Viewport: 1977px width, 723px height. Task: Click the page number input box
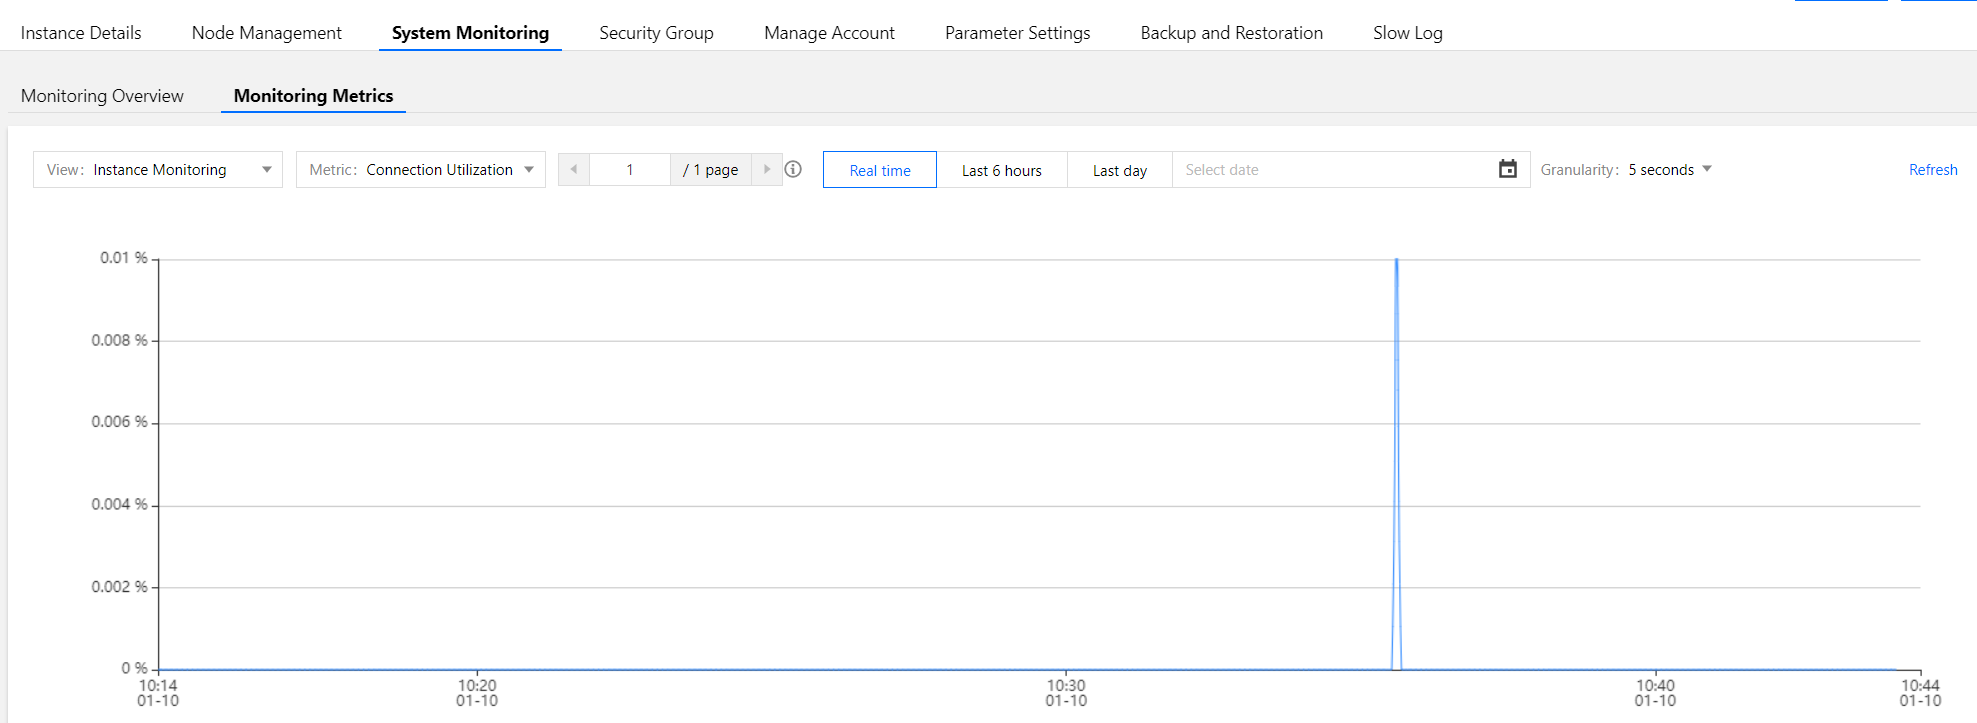[x=630, y=170]
